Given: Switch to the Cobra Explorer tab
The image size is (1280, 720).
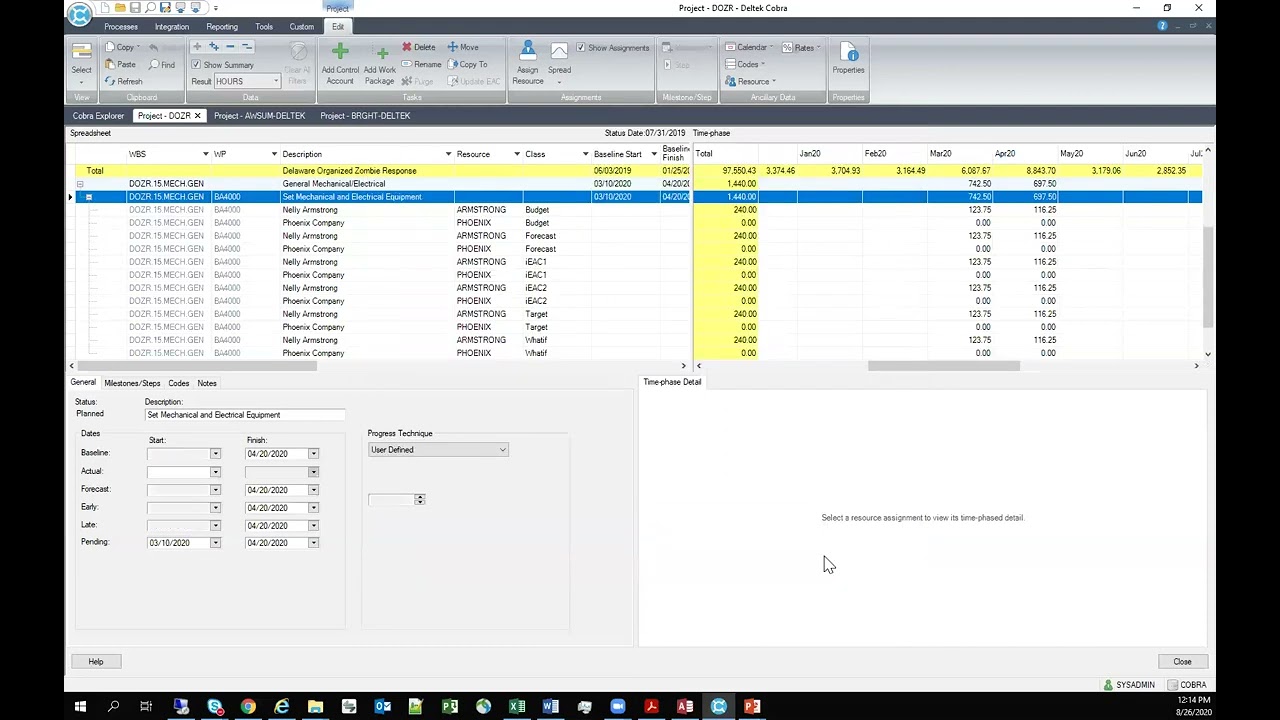Looking at the screenshot, I should (98, 116).
